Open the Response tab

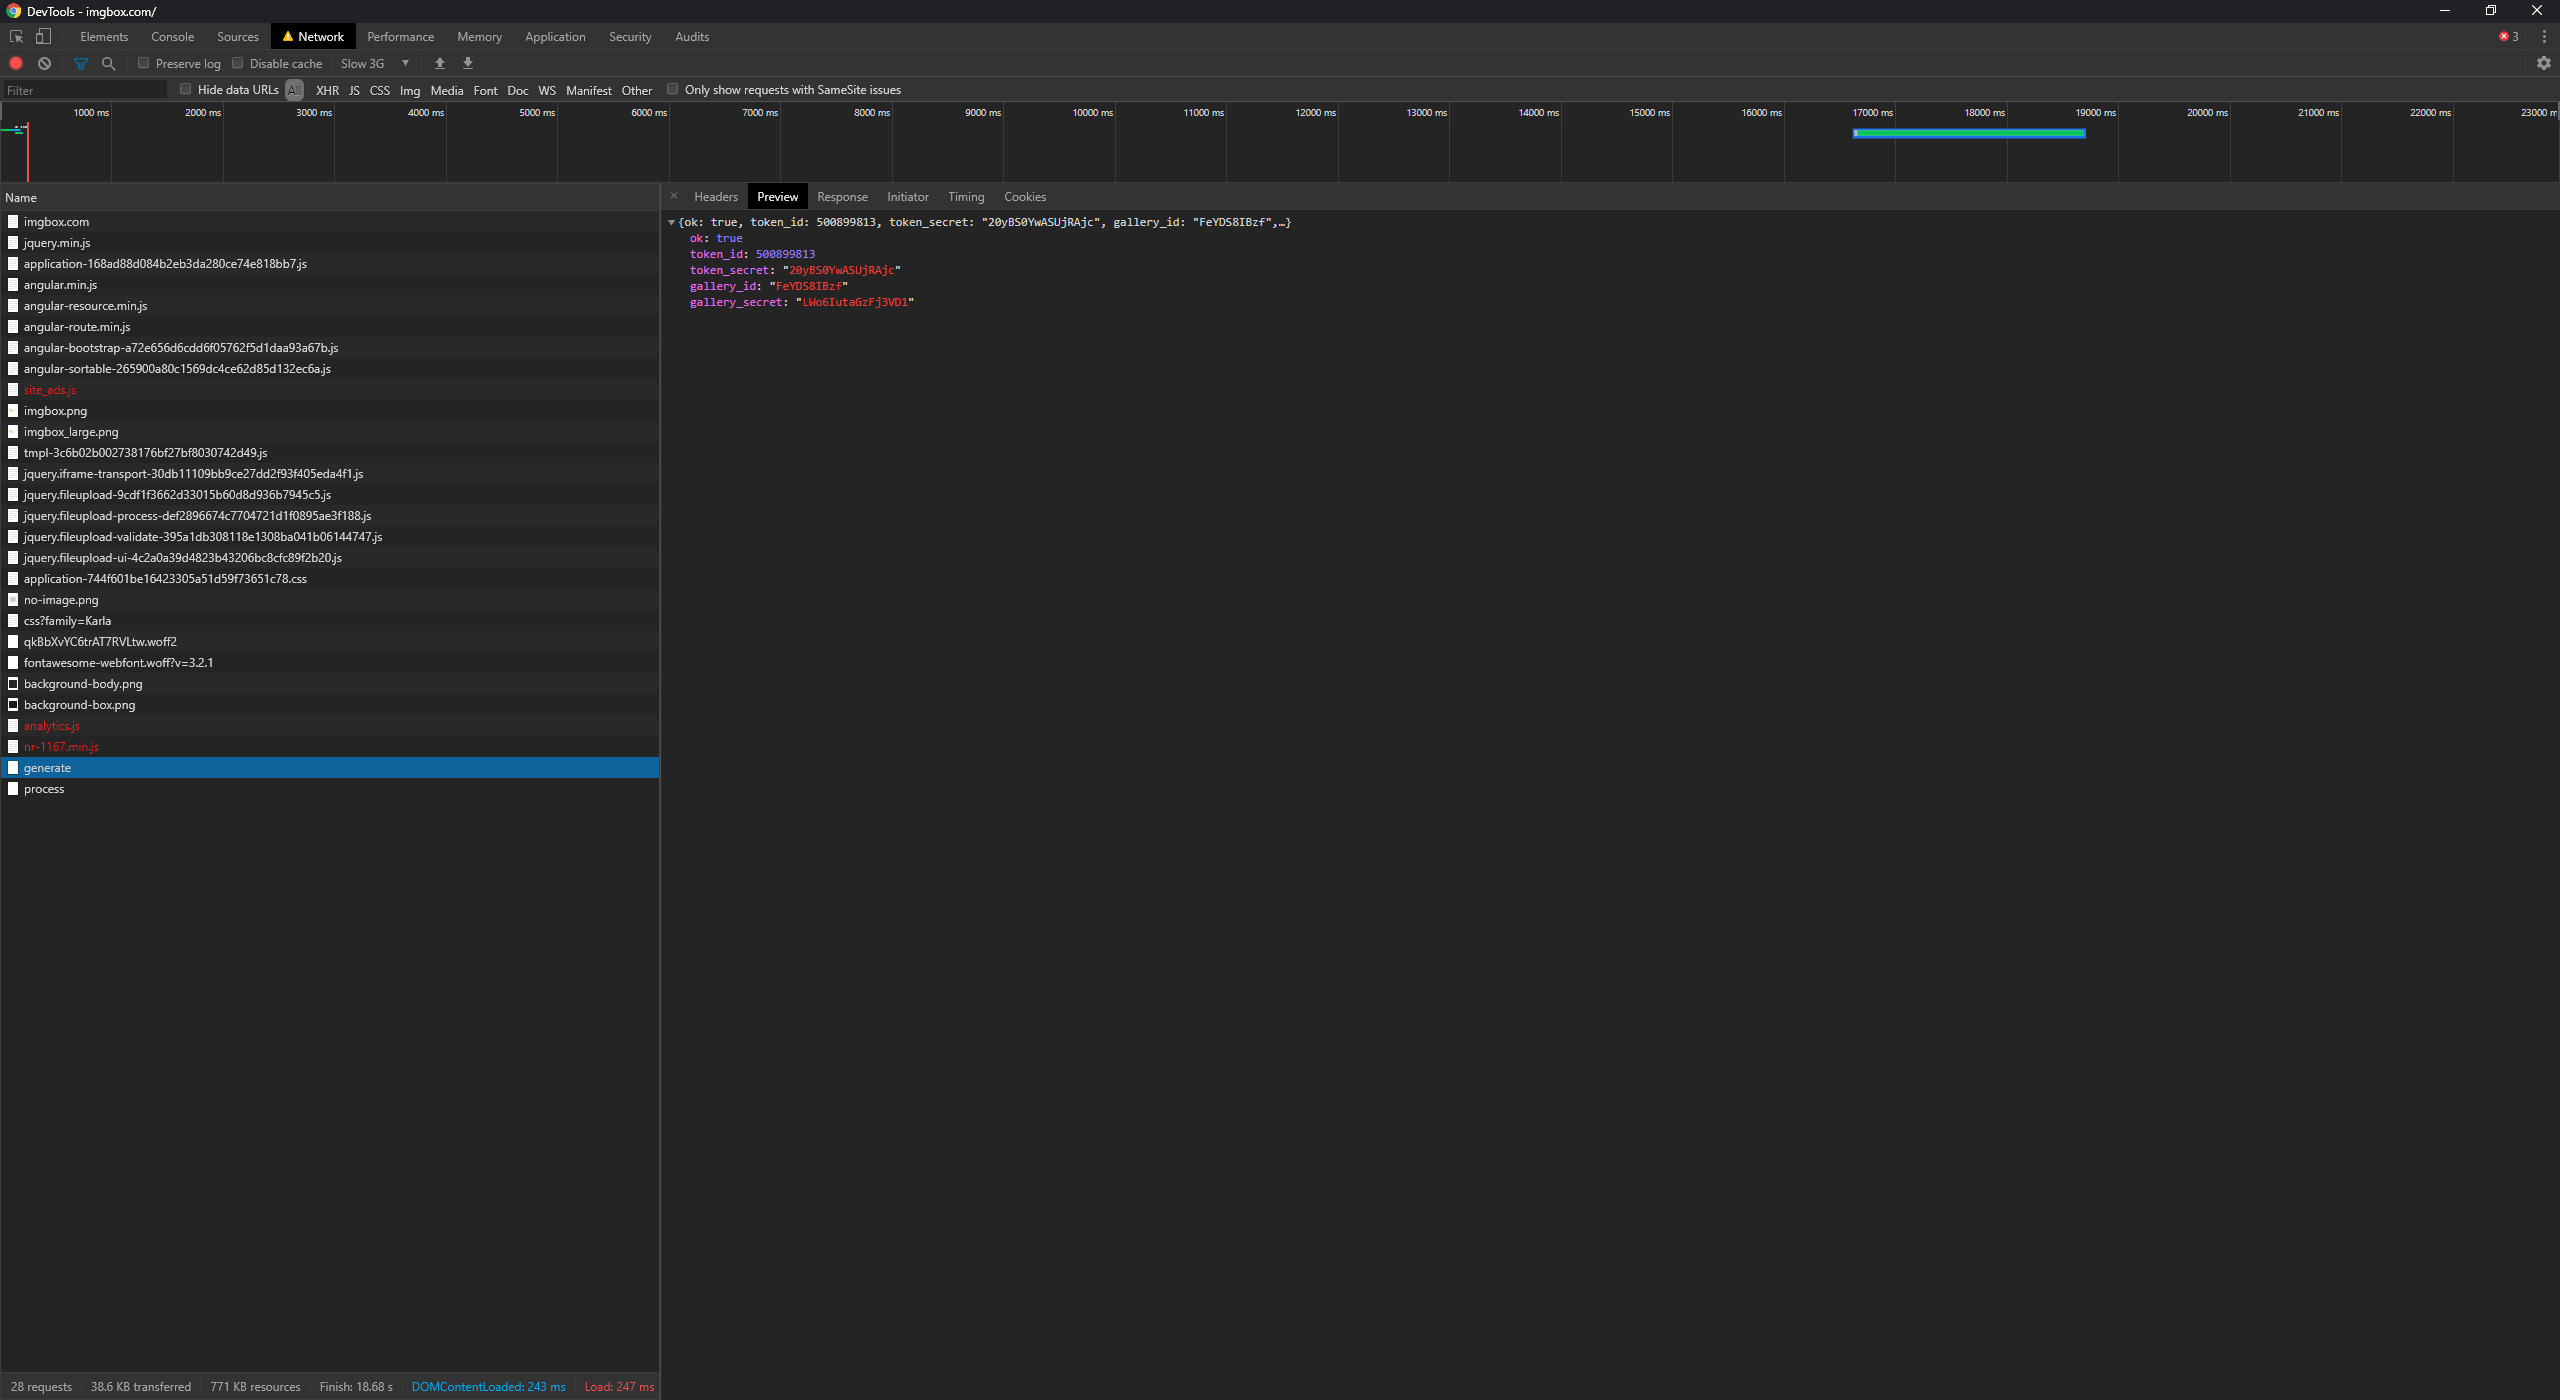point(842,197)
